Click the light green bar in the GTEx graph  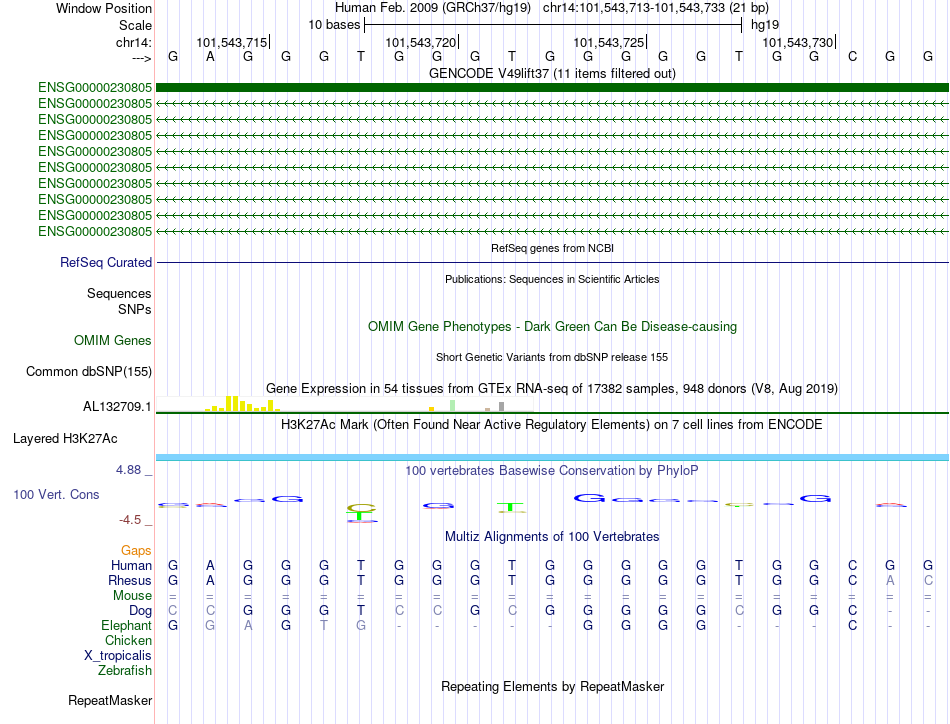(x=453, y=406)
